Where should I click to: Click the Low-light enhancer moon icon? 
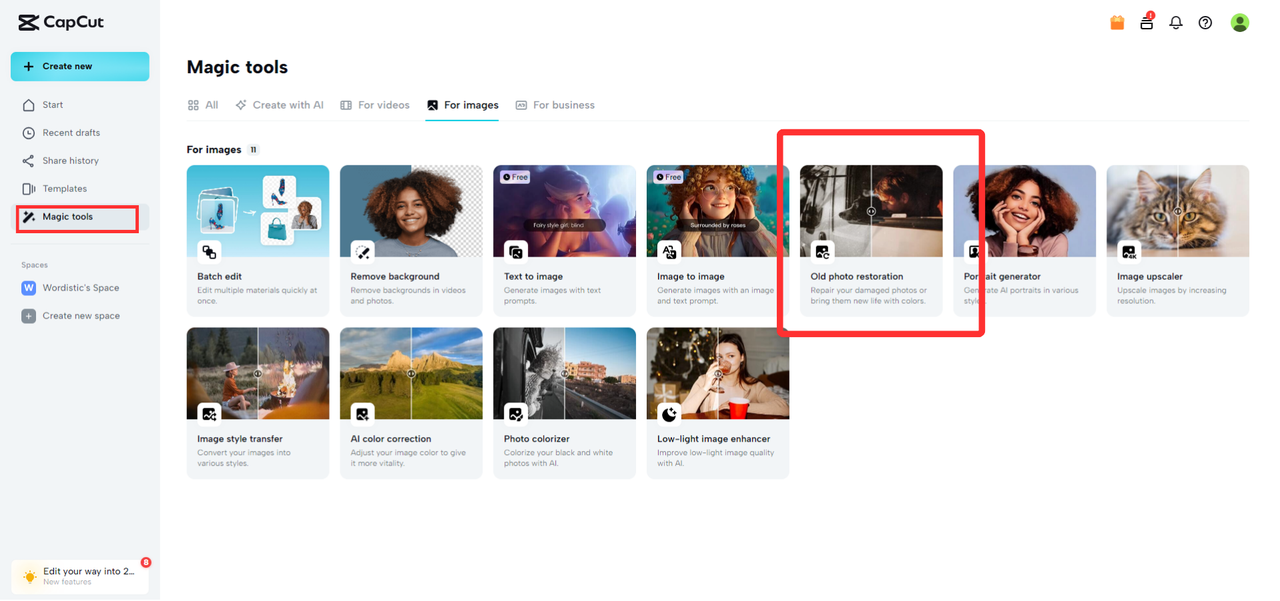[669, 413]
